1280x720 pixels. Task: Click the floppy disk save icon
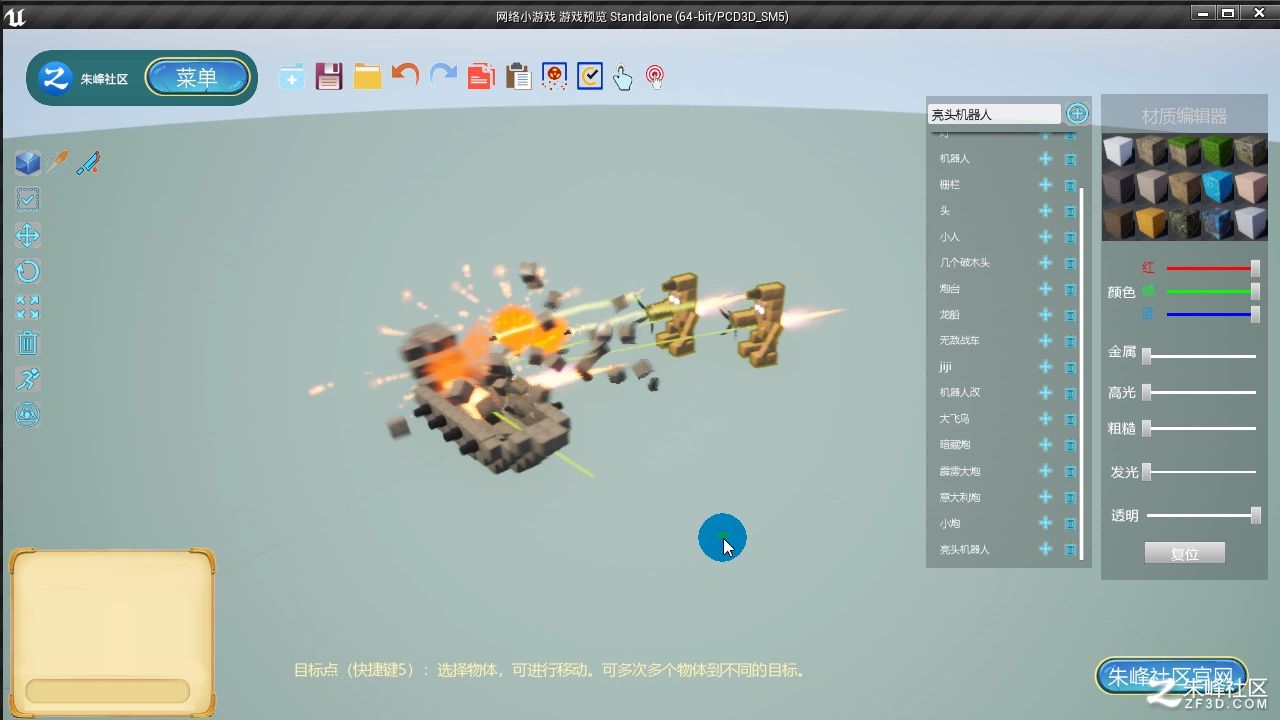pos(329,77)
